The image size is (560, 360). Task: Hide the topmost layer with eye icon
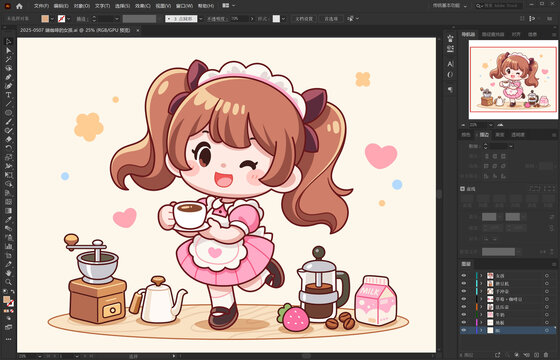(464, 276)
